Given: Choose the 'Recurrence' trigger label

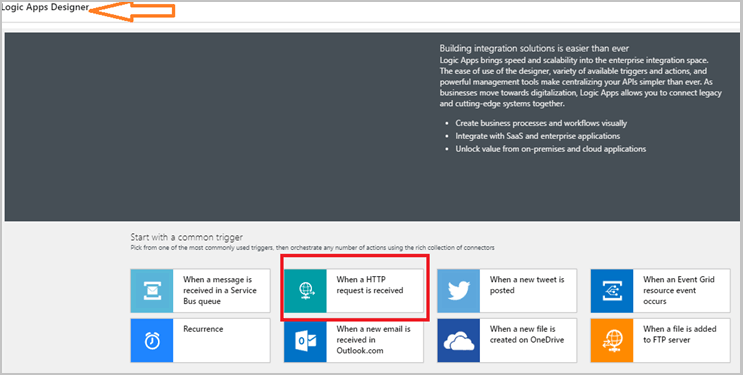Looking at the screenshot, I should coord(203,329).
